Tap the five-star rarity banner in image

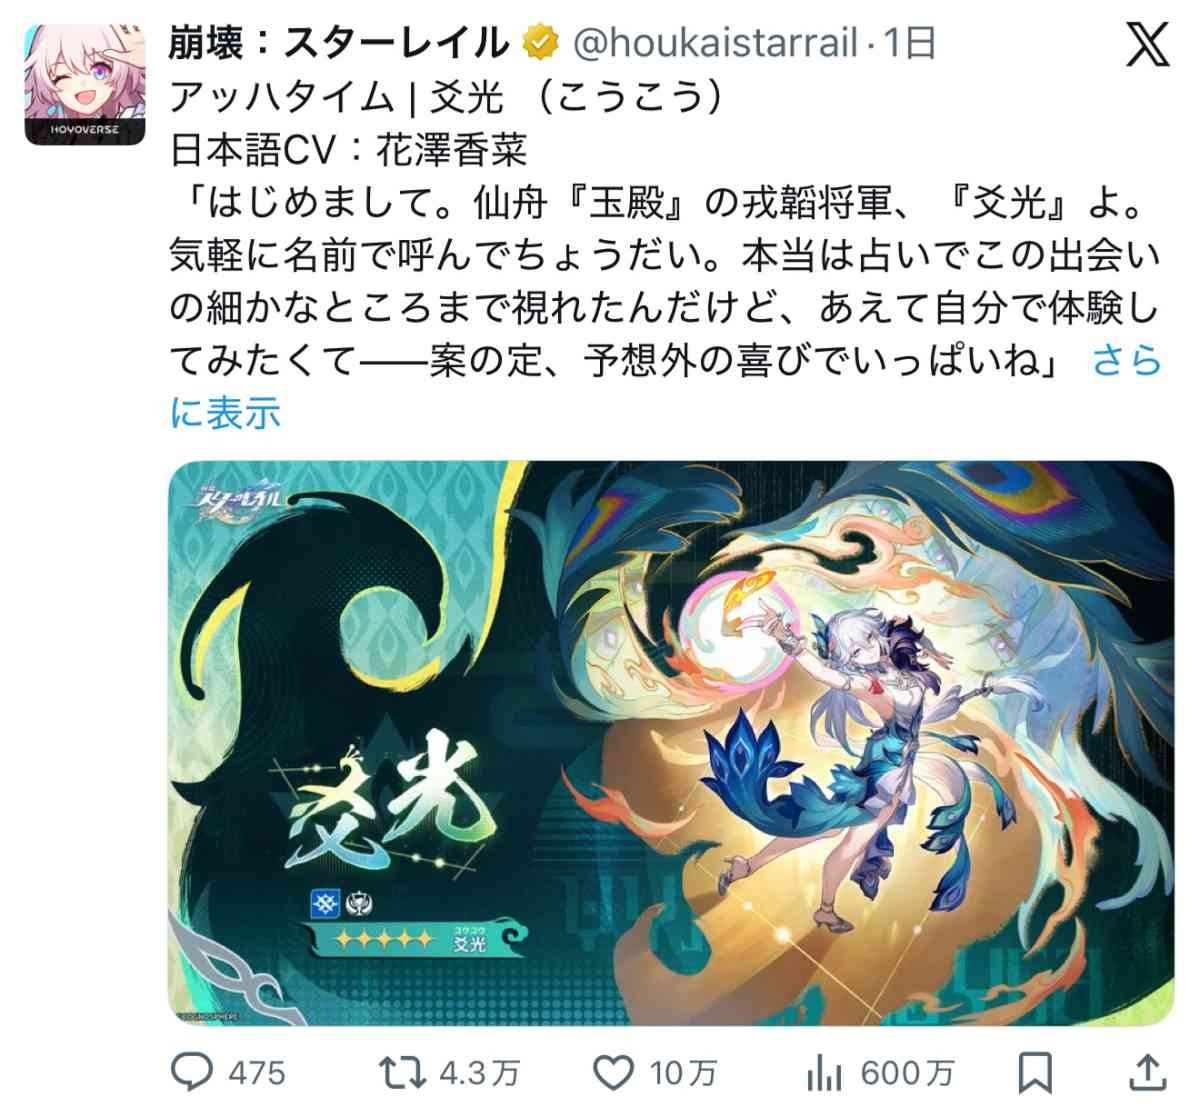coord(421,940)
